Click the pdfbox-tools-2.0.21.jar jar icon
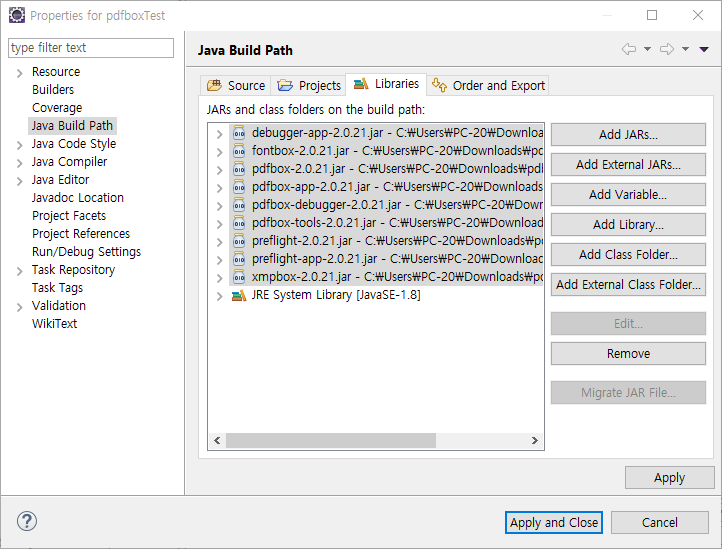The width and height of the screenshot is (722, 549). (239, 223)
